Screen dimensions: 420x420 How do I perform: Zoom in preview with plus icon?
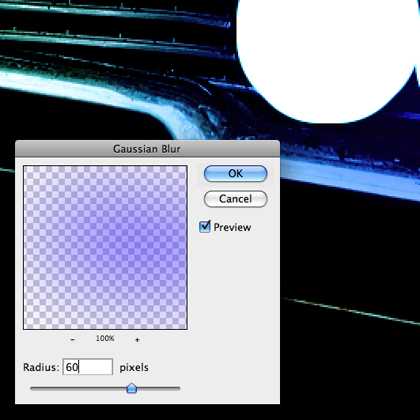click(x=137, y=340)
